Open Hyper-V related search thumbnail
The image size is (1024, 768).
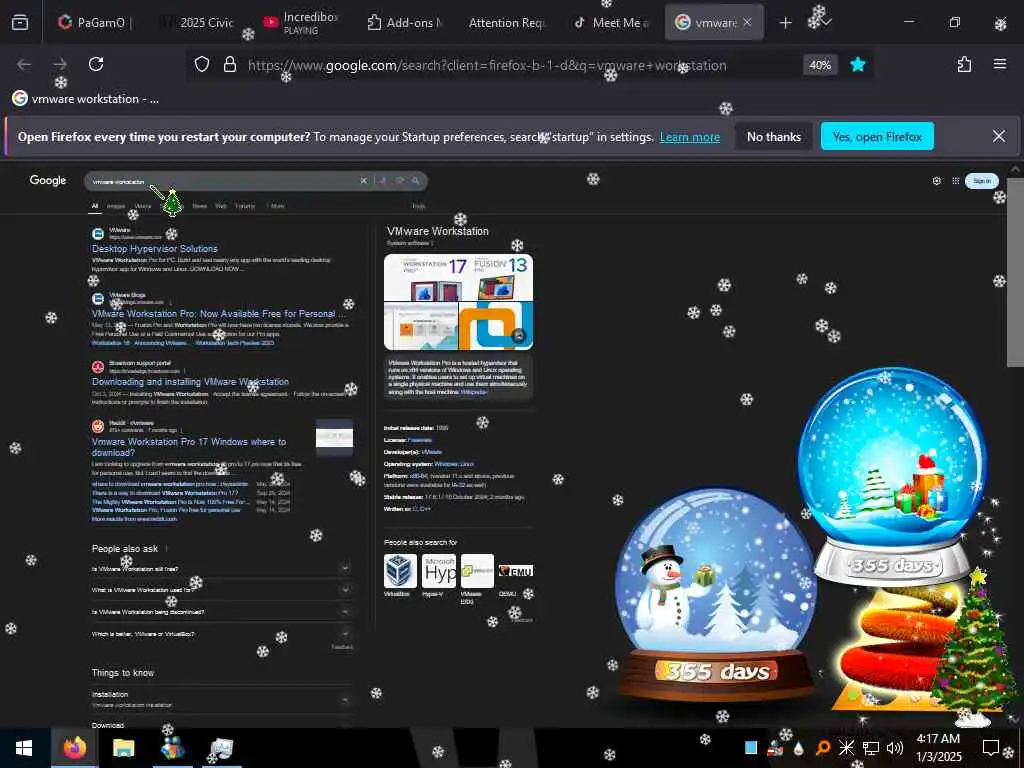tap(440, 571)
